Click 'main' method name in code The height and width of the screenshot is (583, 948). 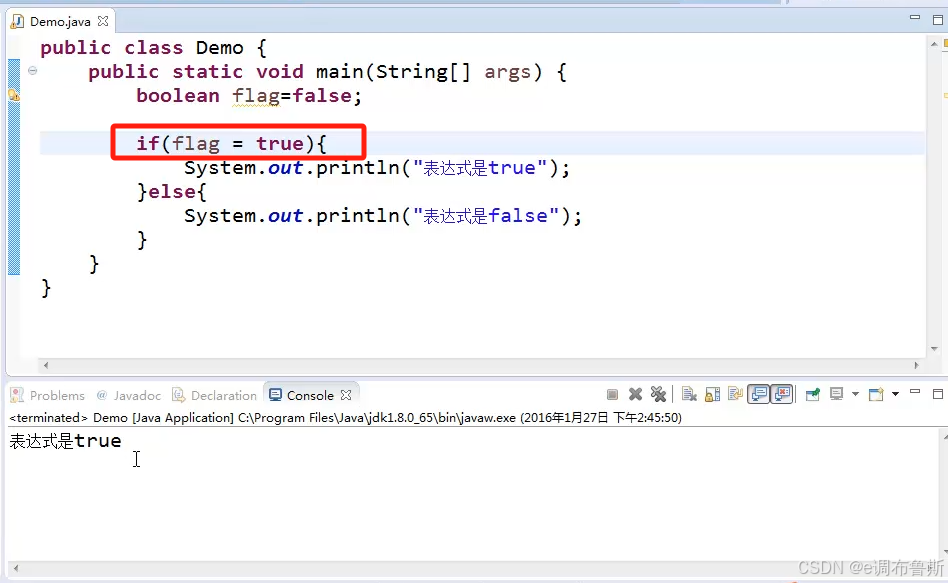point(340,72)
